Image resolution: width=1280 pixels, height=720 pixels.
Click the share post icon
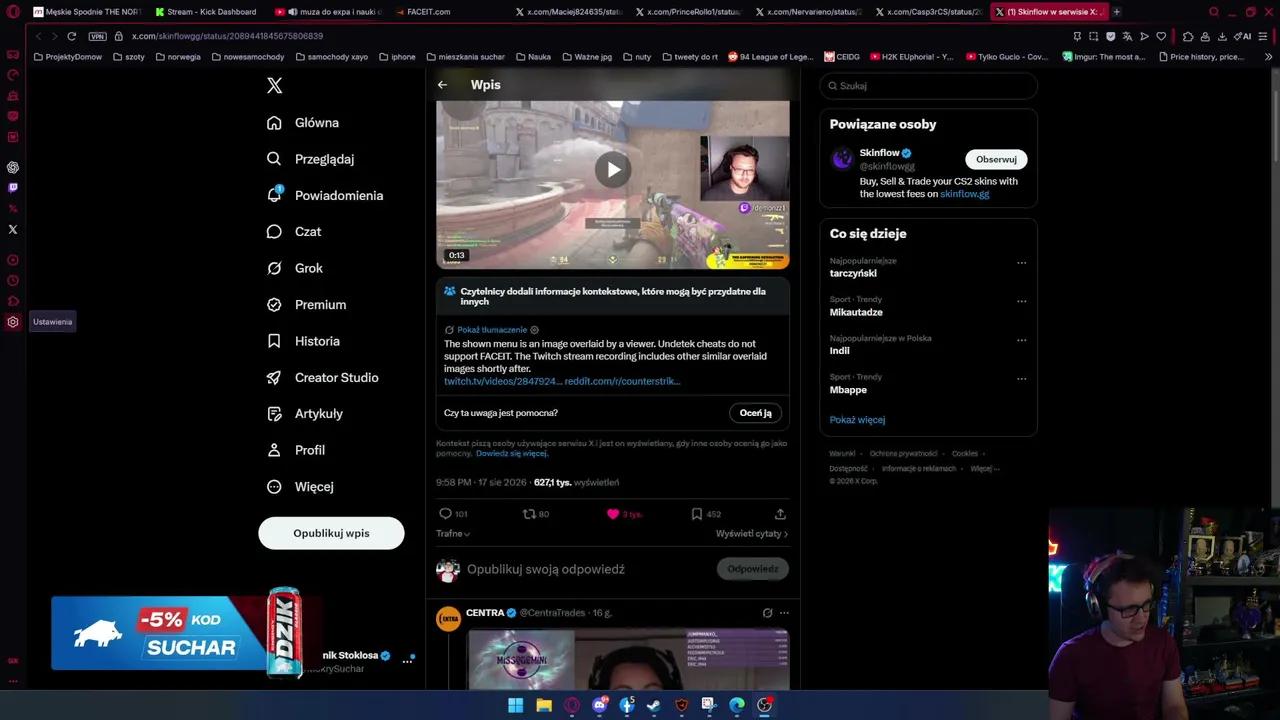(780, 514)
